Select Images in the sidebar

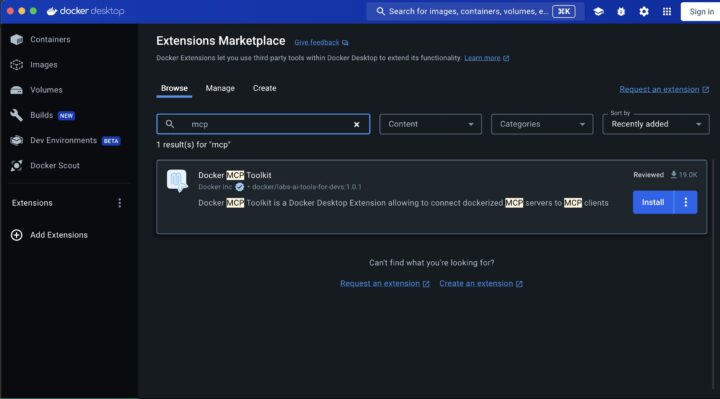point(44,65)
